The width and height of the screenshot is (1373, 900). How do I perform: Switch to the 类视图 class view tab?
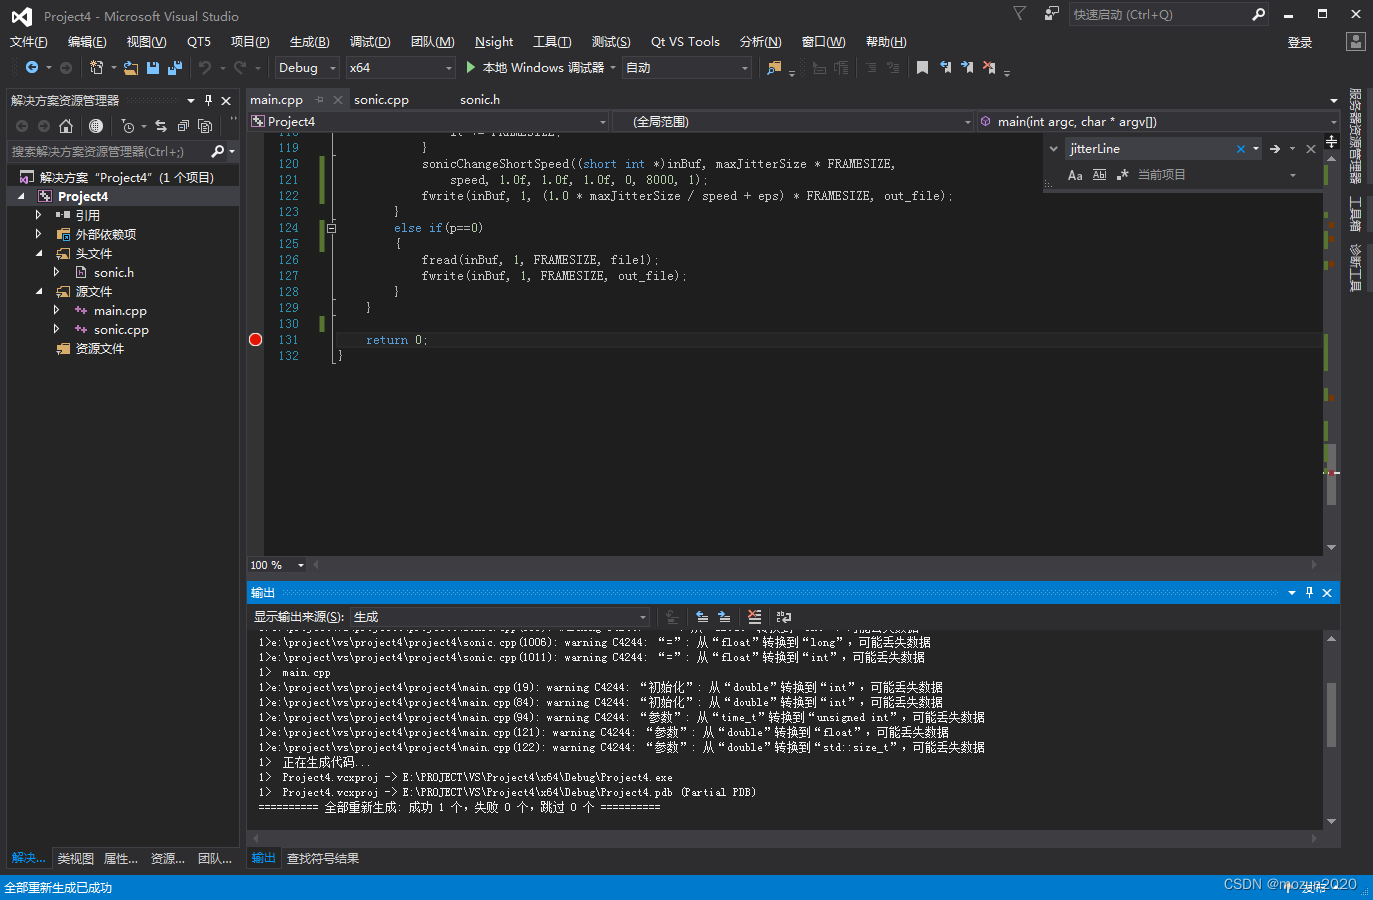(76, 858)
